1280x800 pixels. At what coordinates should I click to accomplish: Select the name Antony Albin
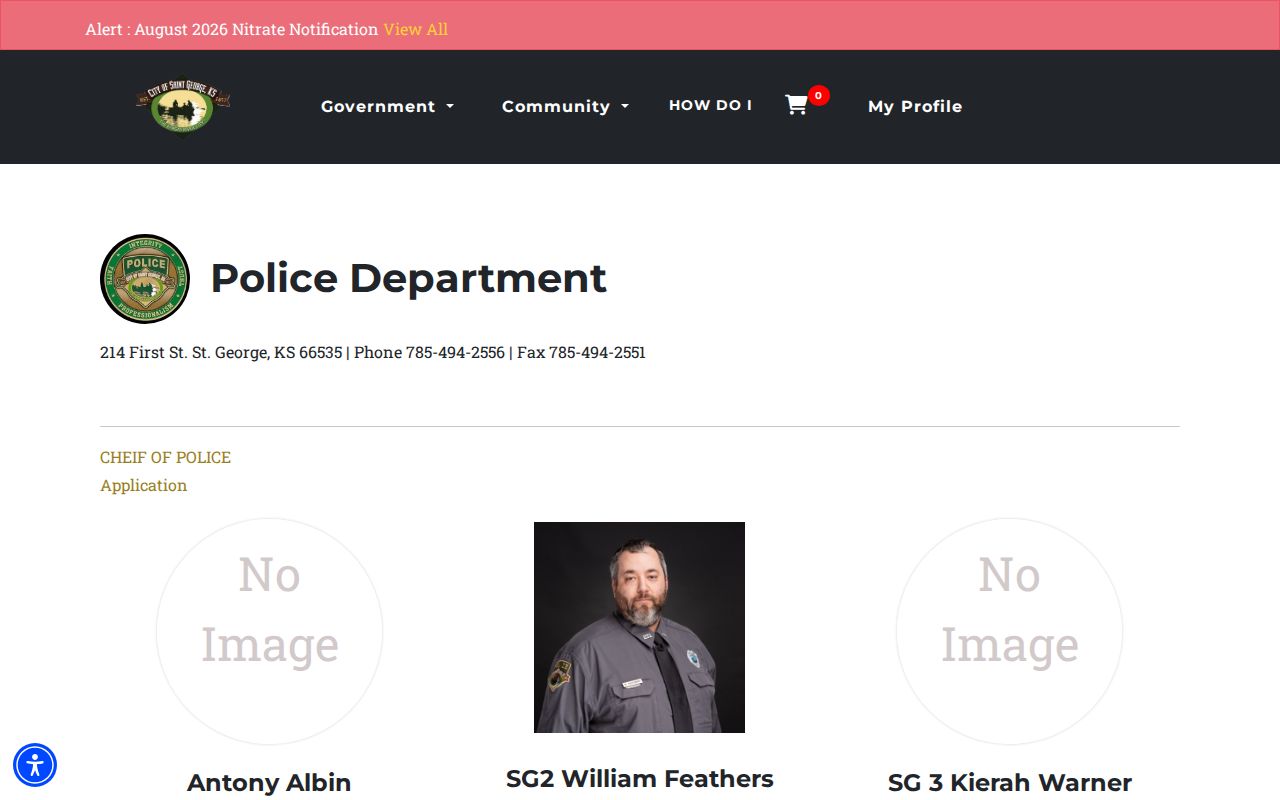[x=269, y=783]
